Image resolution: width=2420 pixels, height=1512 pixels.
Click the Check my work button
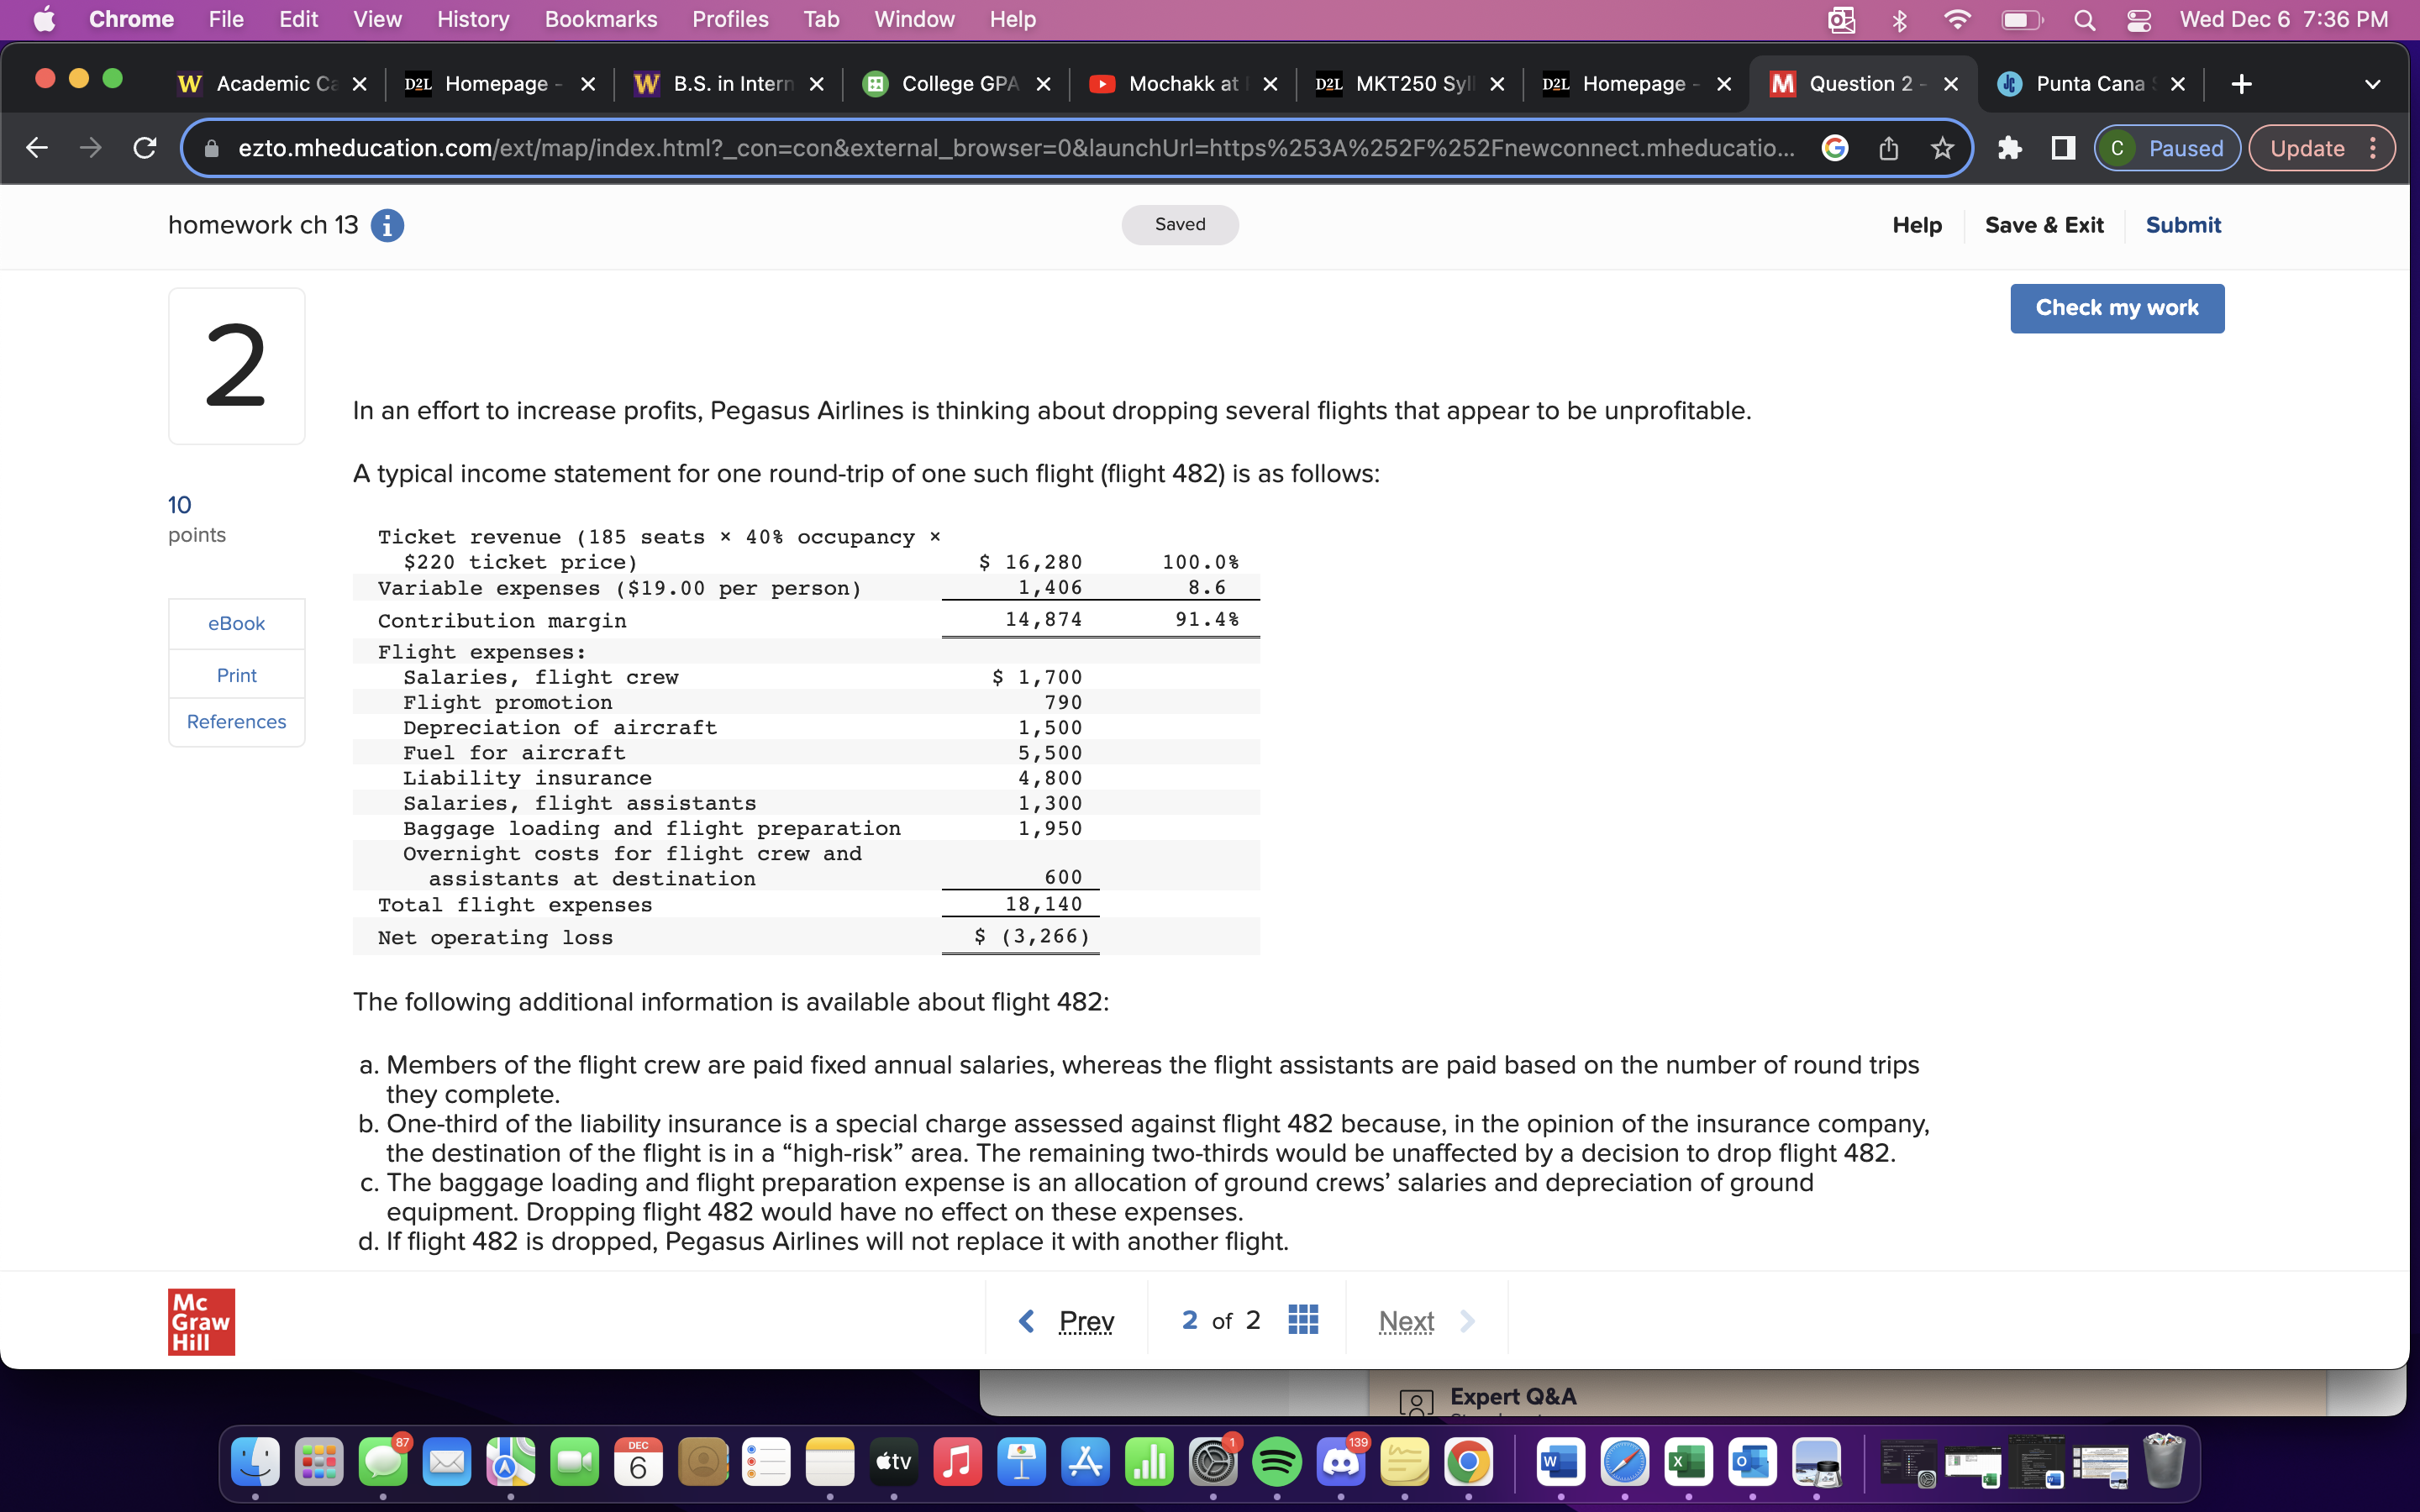coord(2117,308)
